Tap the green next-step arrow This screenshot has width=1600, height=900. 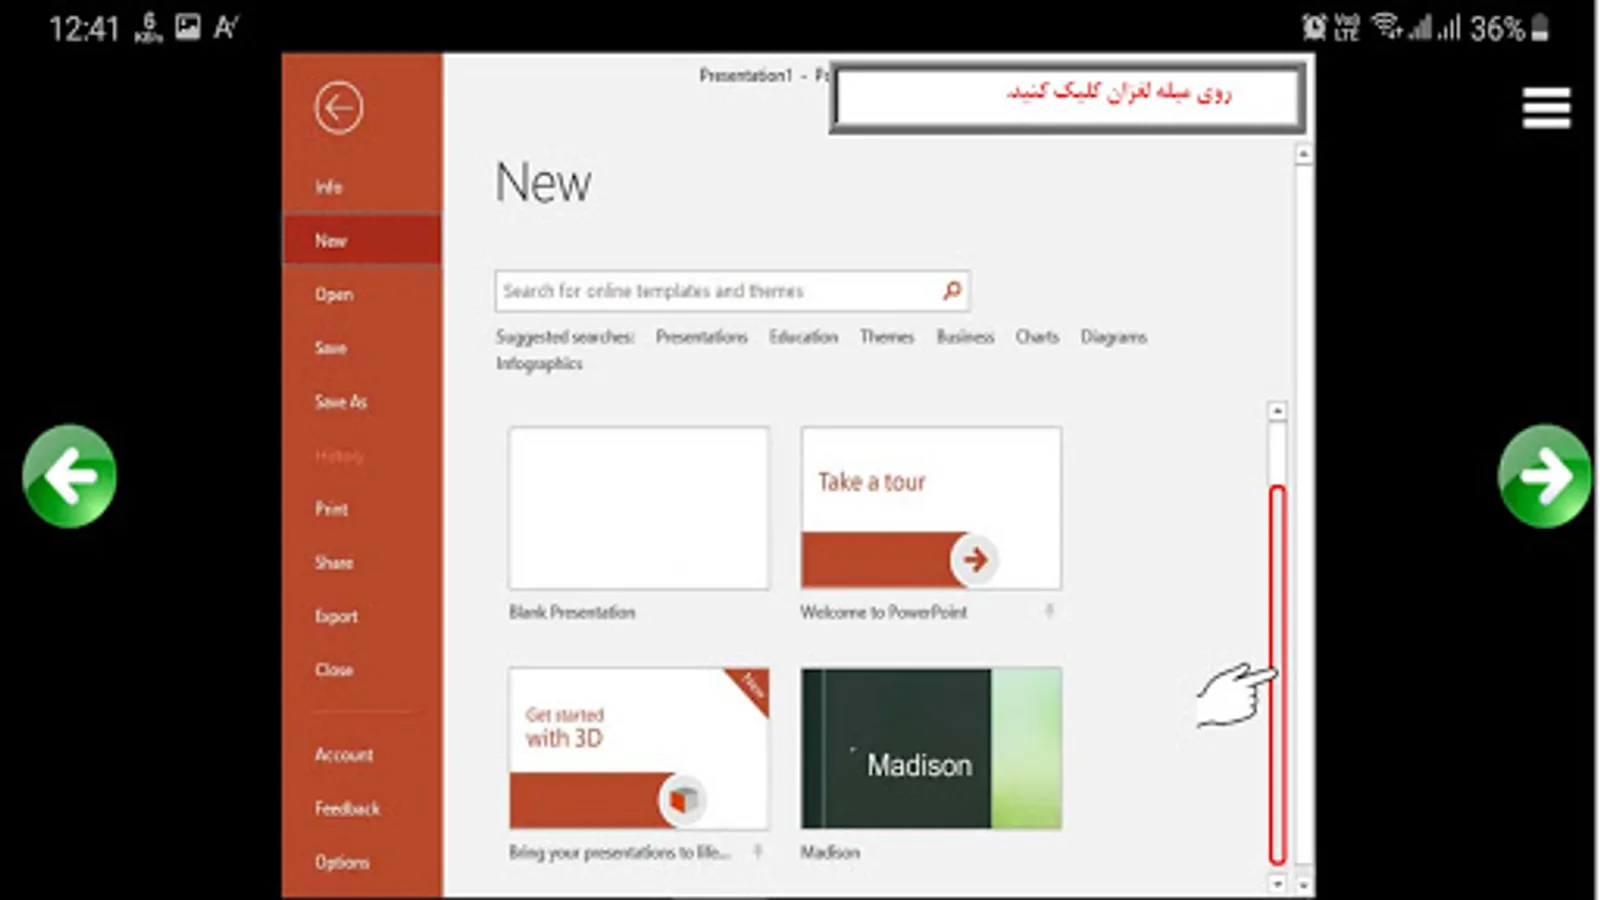[x=1545, y=476]
